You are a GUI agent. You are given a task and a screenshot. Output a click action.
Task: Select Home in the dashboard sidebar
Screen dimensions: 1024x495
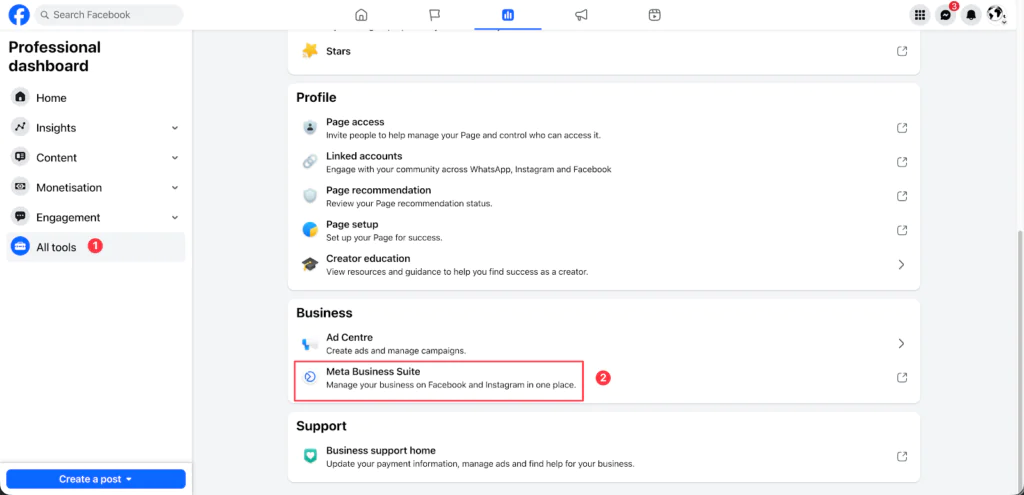[51, 98]
